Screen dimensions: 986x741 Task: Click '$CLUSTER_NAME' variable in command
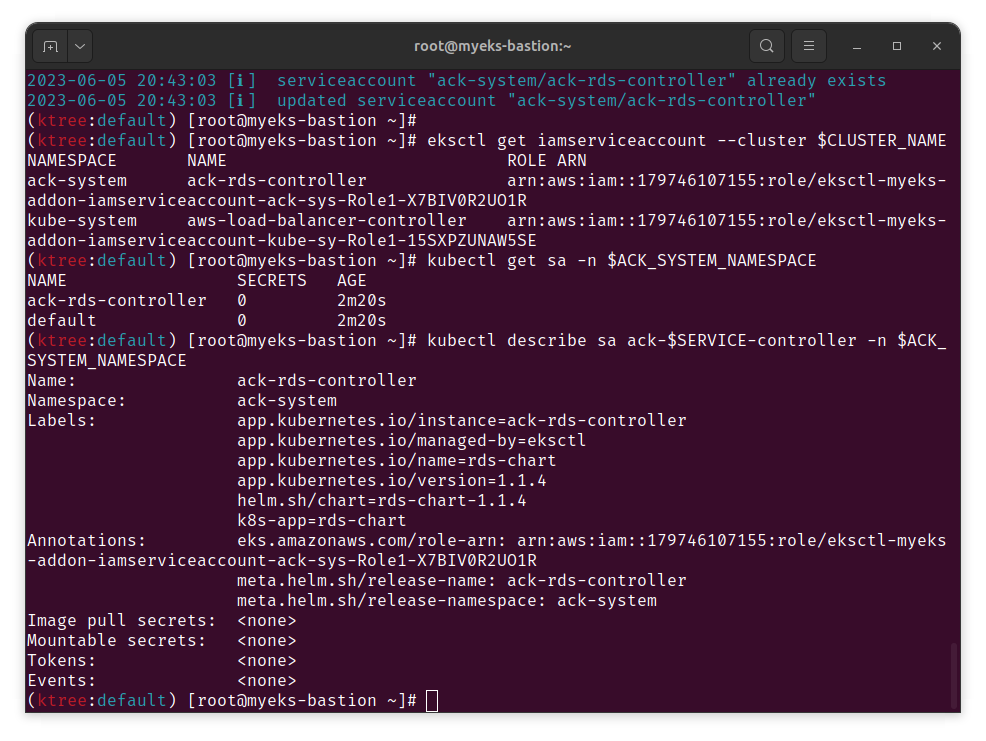click(x=882, y=140)
